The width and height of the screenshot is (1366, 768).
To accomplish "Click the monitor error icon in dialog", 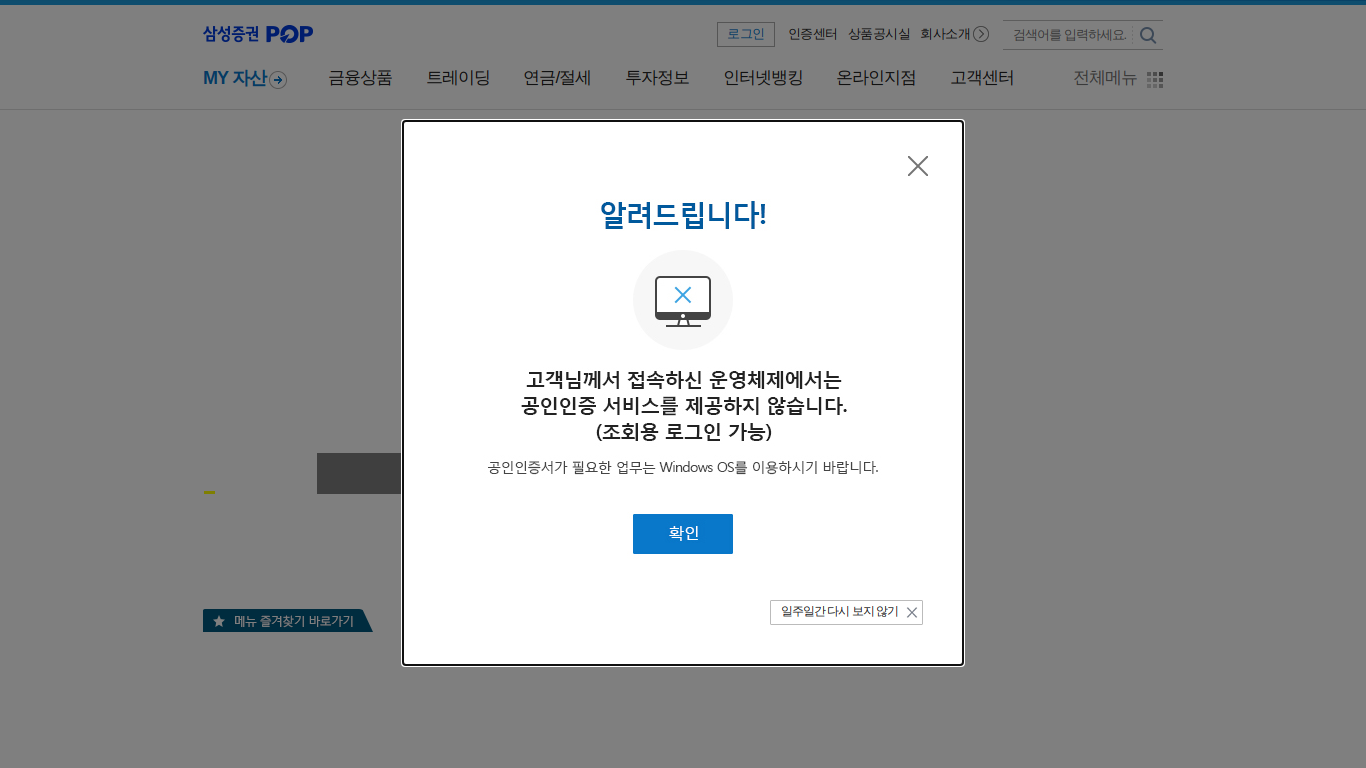I will (683, 301).
